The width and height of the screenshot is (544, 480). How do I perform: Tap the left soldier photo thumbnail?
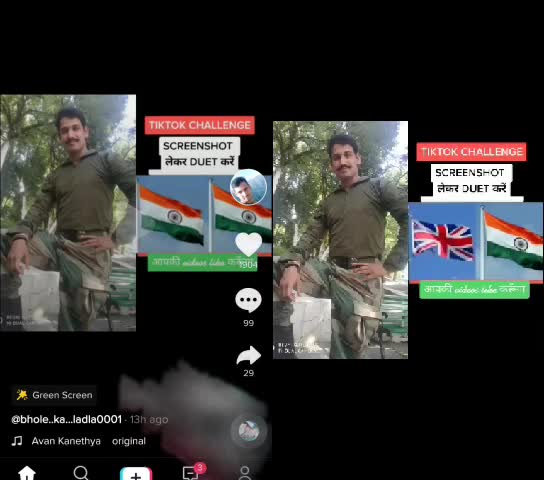coord(68,213)
